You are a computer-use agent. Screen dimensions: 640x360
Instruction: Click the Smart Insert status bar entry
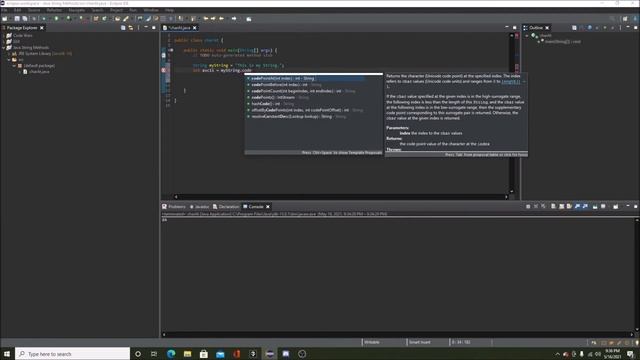click(x=420, y=342)
